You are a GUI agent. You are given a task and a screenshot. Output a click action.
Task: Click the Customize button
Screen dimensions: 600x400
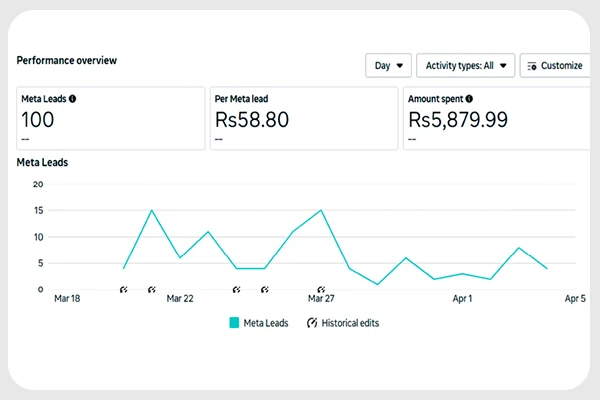point(555,65)
